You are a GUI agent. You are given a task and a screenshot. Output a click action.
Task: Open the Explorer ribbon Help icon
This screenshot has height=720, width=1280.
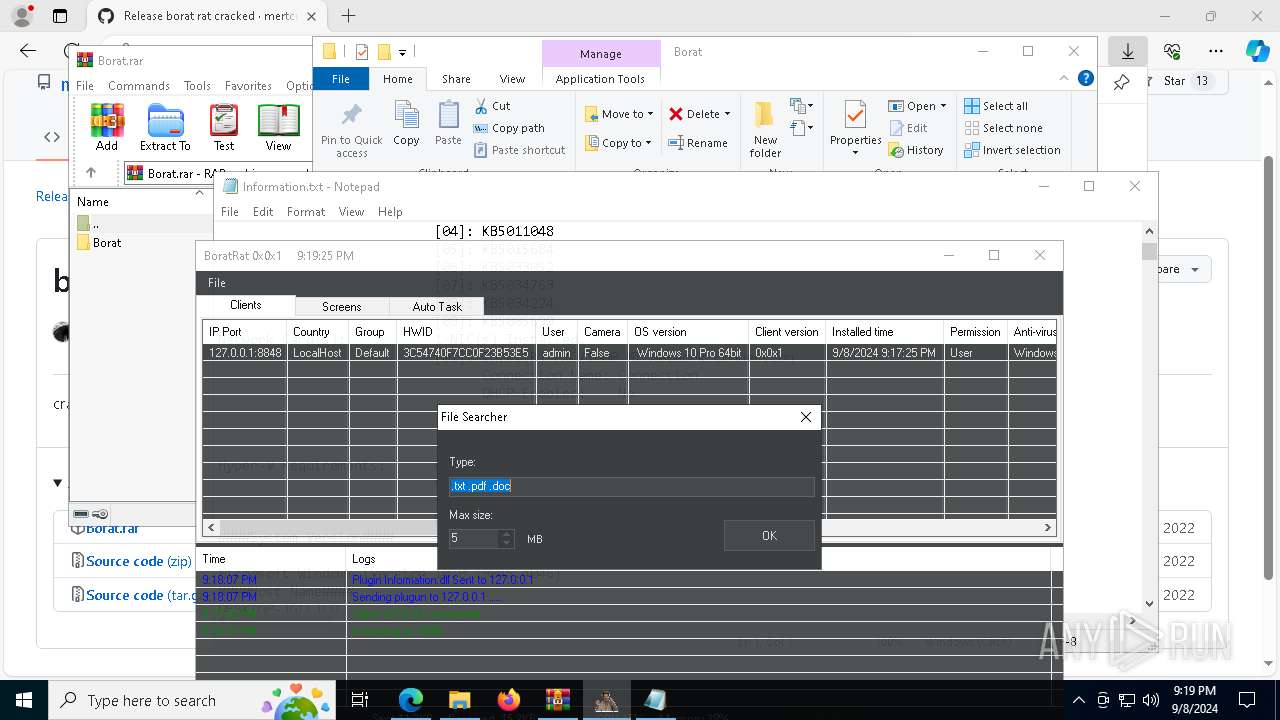[1086, 78]
